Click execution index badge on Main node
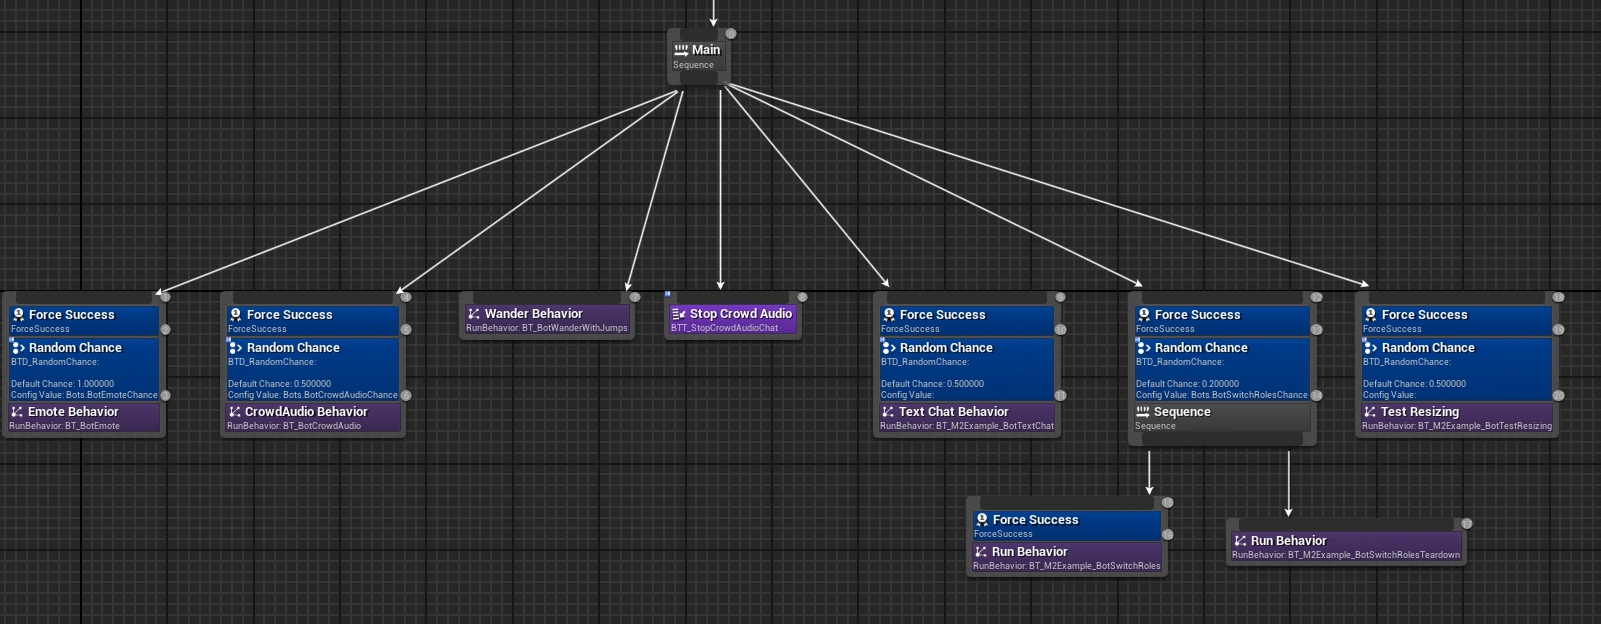Image resolution: width=1601 pixels, height=624 pixels. [731, 34]
